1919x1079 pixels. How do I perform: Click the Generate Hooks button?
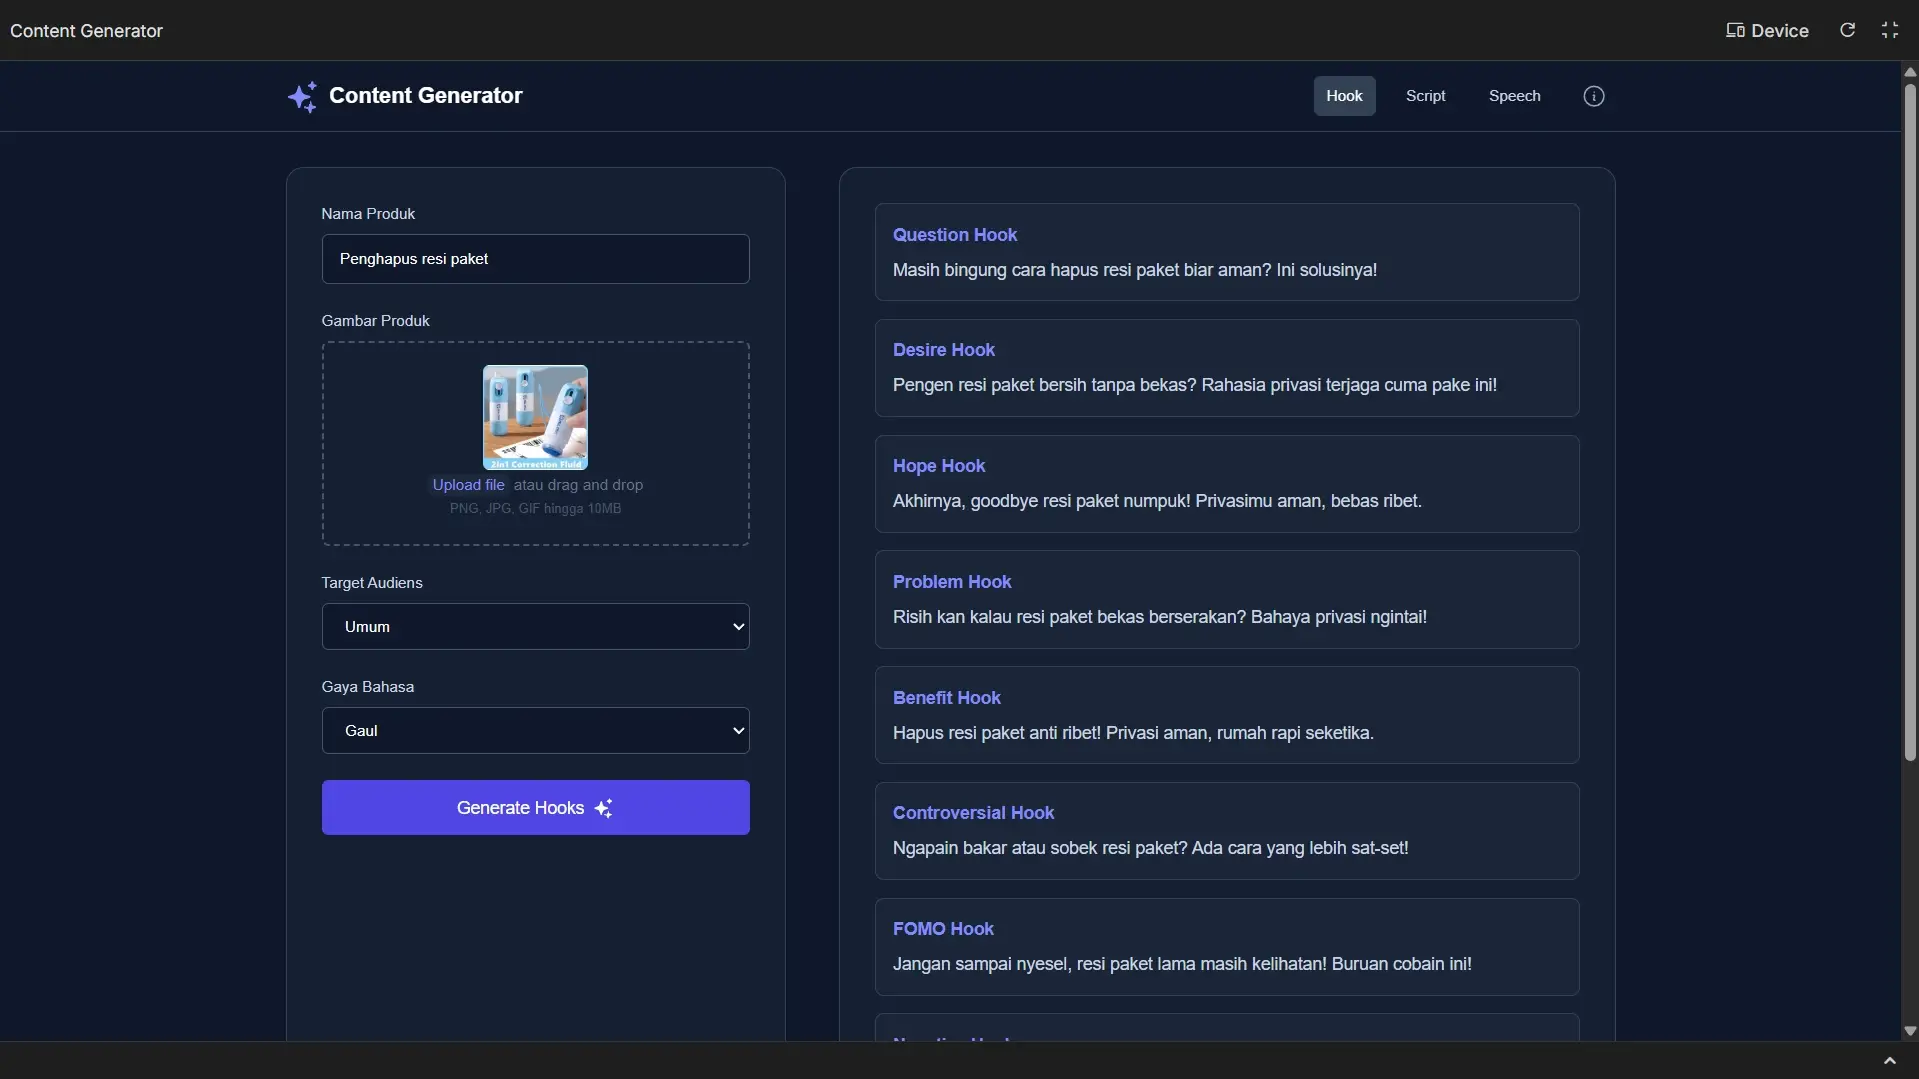[x=535, y=808]
